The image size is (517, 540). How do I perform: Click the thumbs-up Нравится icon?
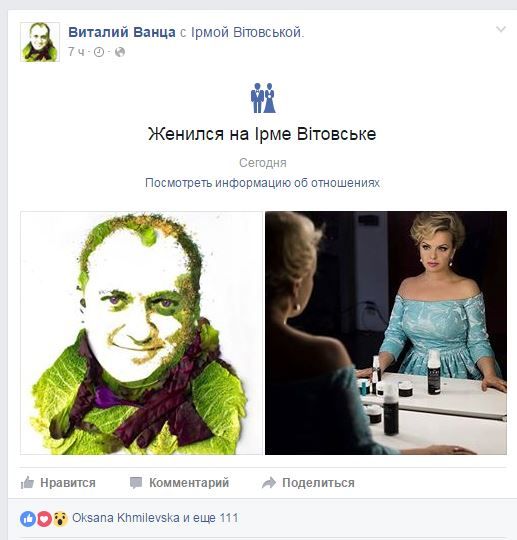(x=27, y=482)
